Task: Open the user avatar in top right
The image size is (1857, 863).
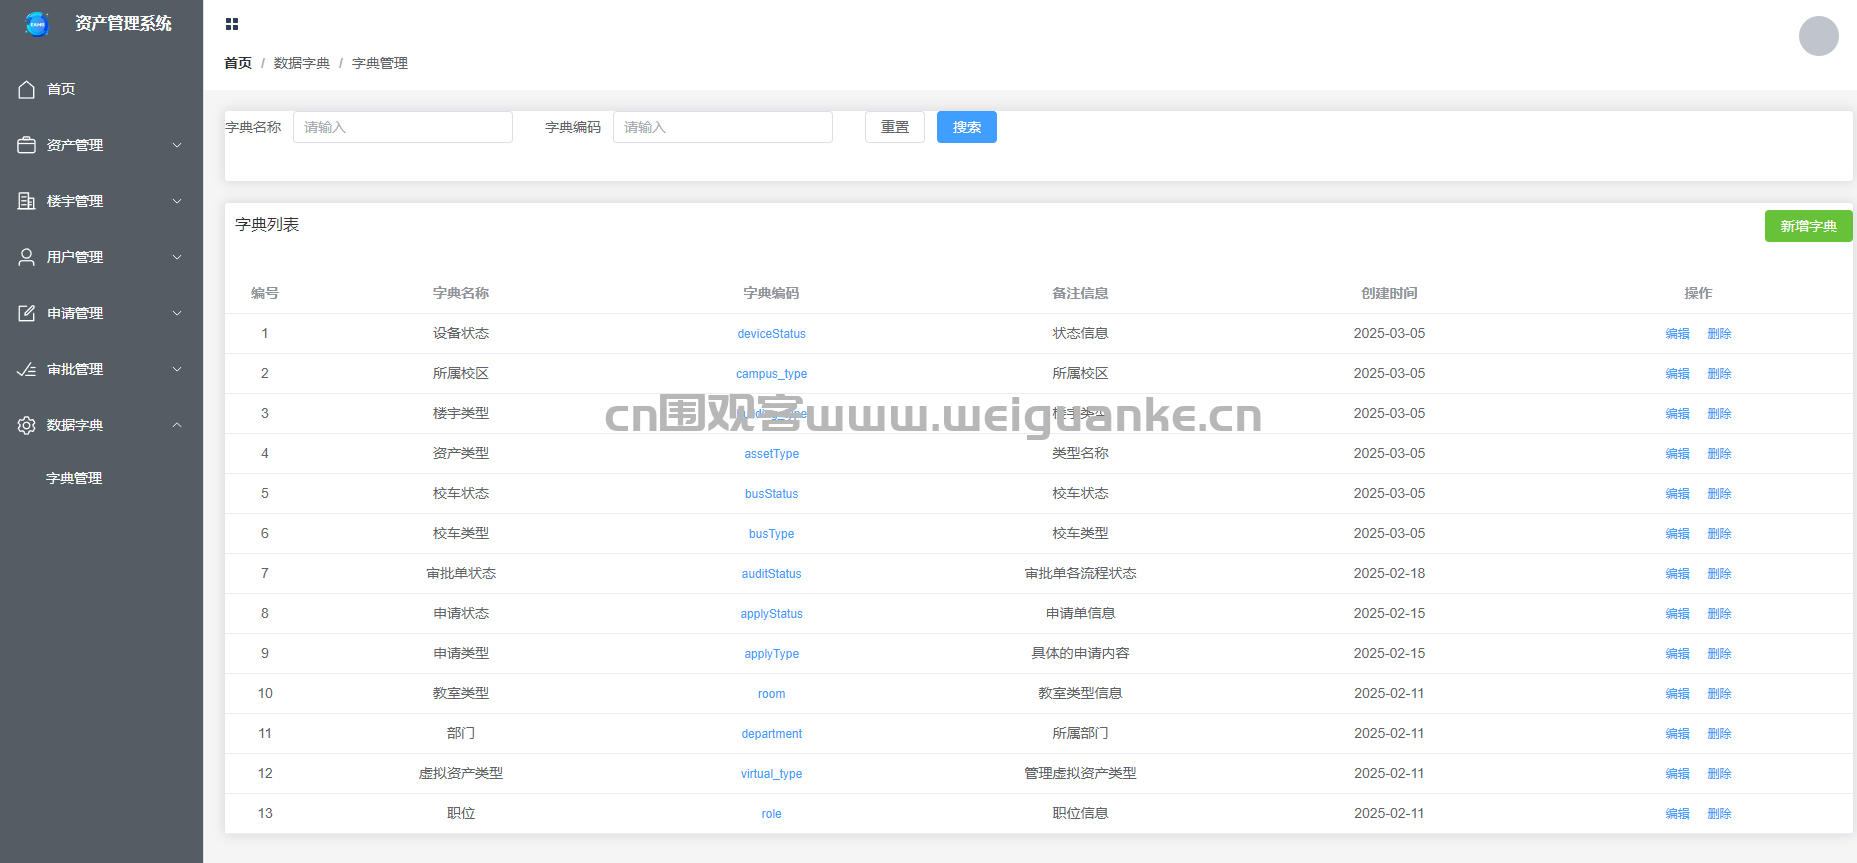Action: [x=1818, y=36]
